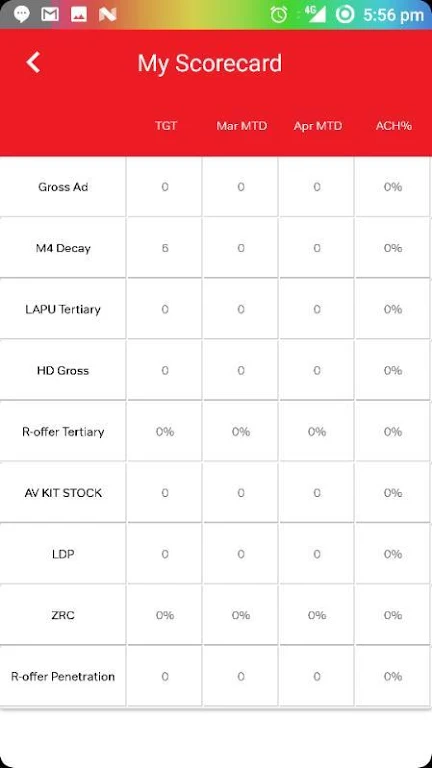Tap the back arrow in header

point(33,63)
